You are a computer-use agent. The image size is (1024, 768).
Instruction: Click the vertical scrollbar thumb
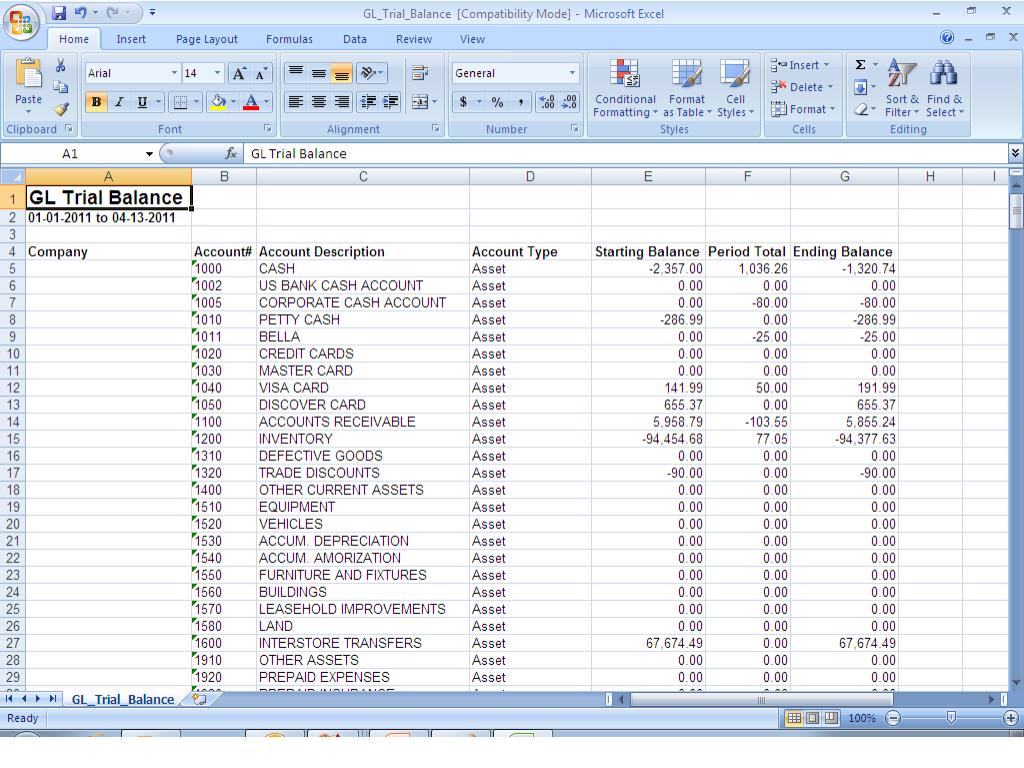[x=1016, y=210]
